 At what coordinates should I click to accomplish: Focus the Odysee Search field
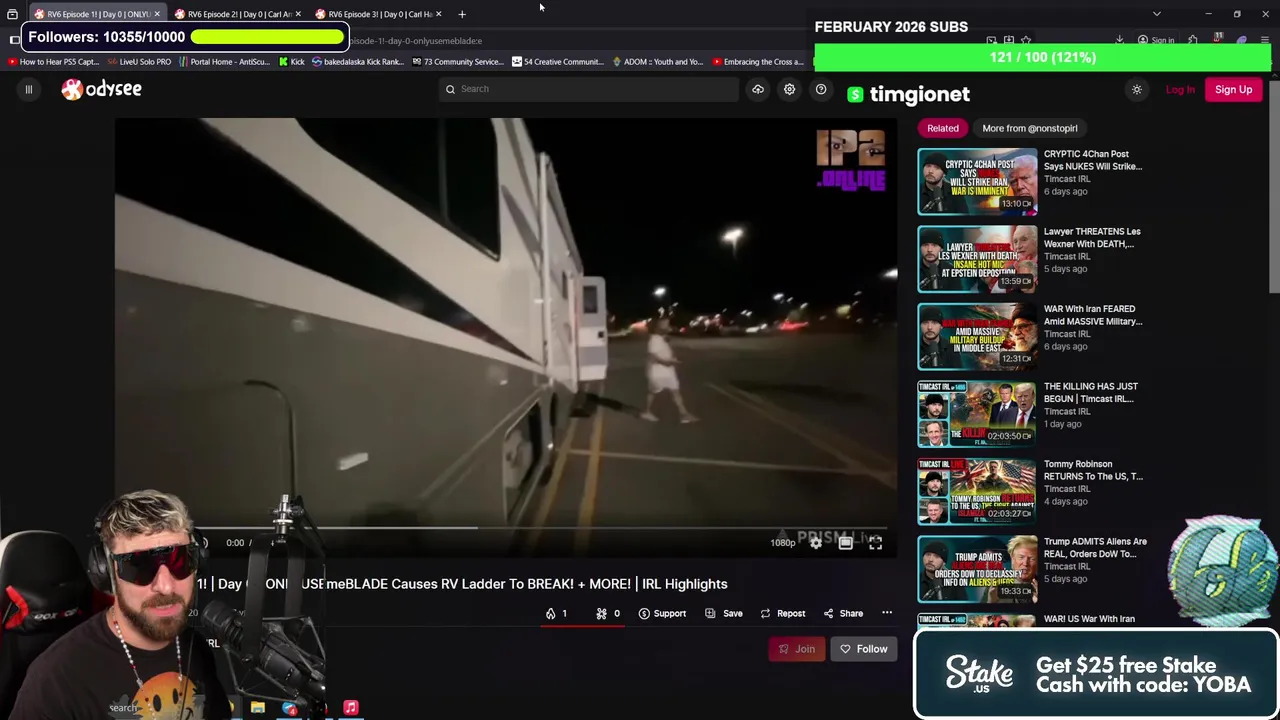point(589,89)
